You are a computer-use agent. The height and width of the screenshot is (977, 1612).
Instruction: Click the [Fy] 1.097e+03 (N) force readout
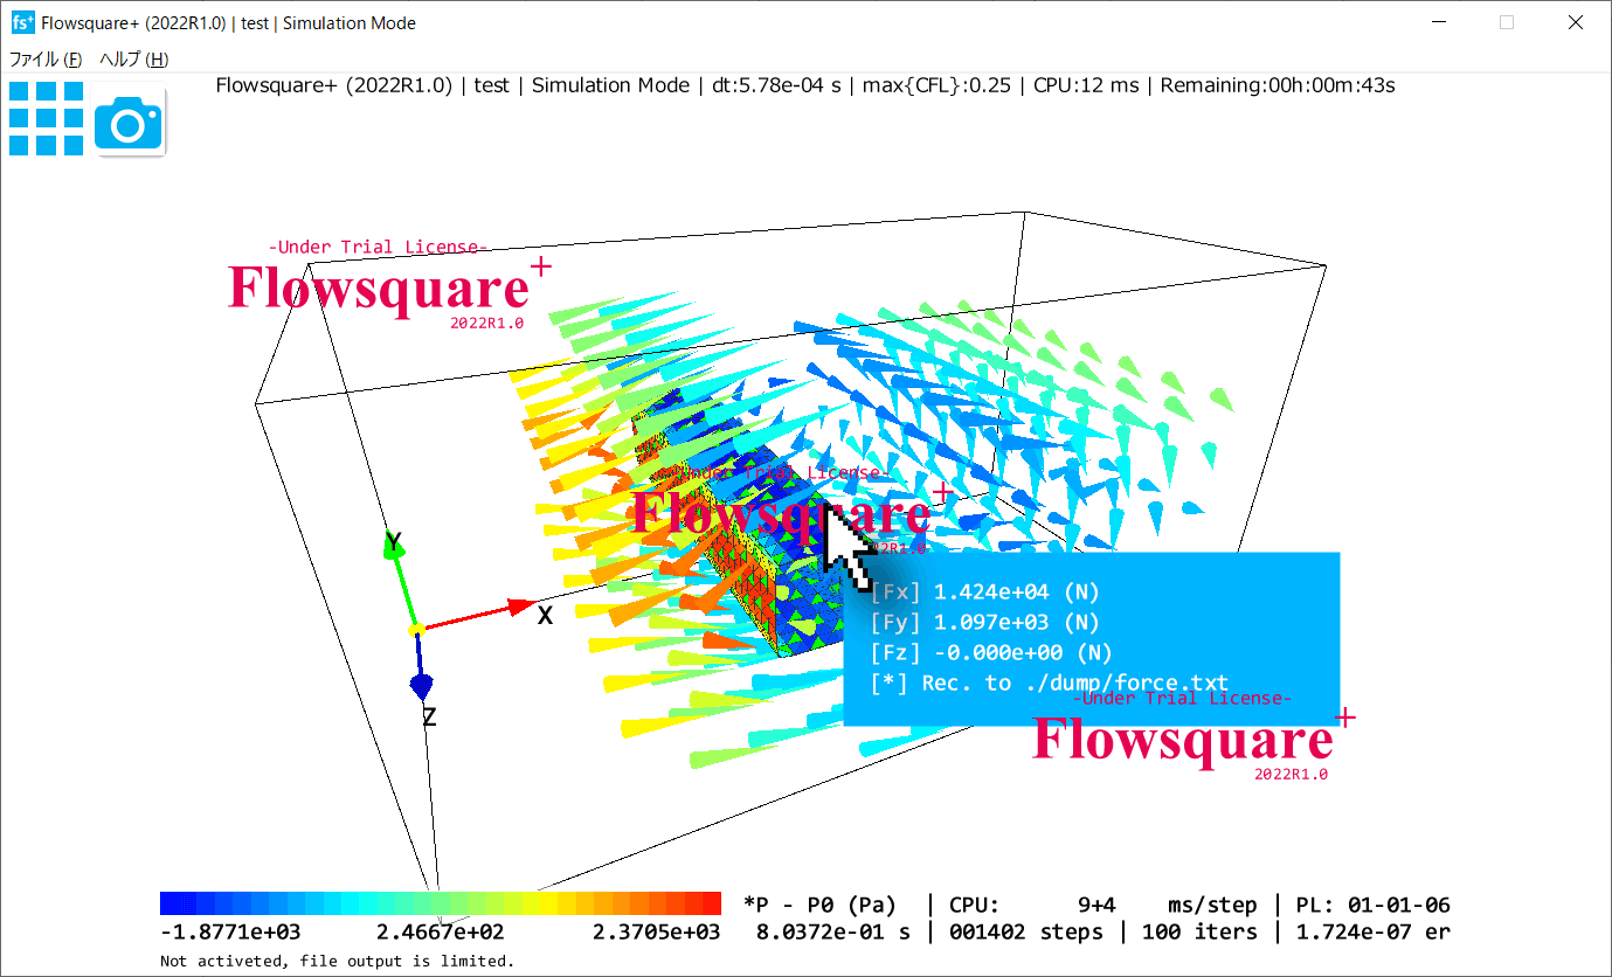985,622
